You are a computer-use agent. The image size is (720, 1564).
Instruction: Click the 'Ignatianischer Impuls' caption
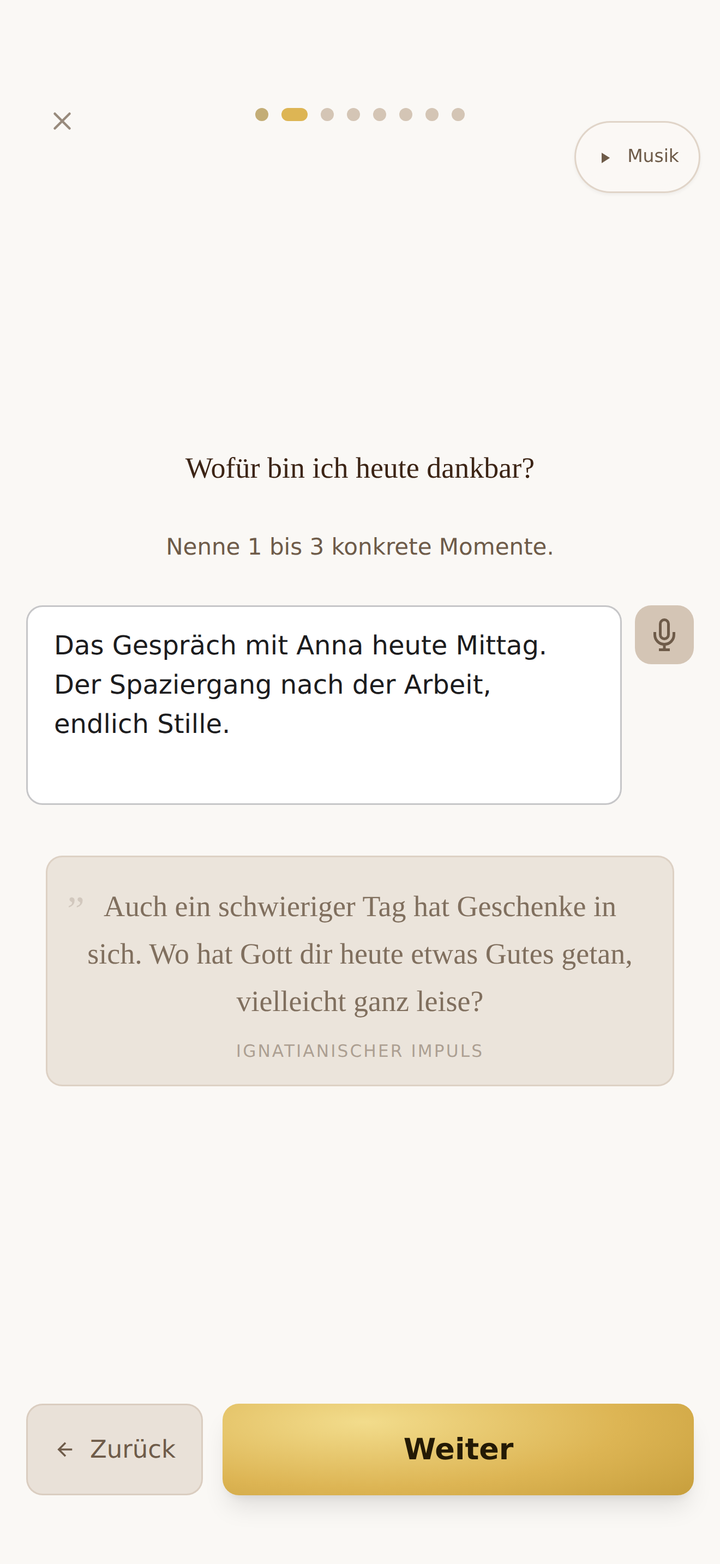point(360,1051)
